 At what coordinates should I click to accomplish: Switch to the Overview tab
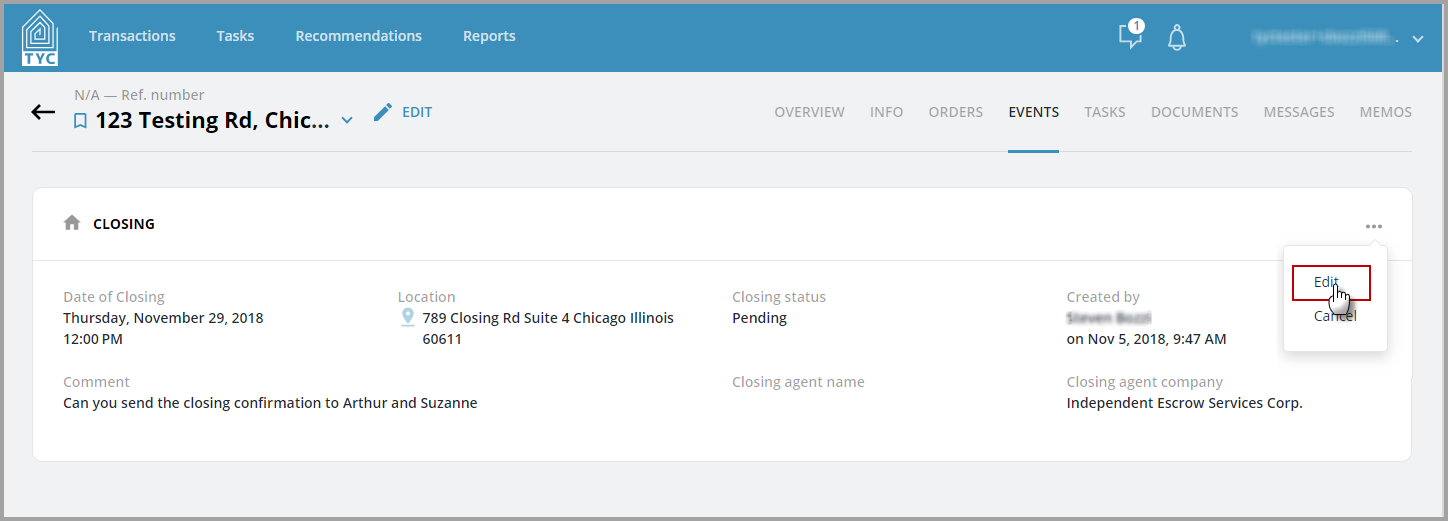tap(809, 112)
